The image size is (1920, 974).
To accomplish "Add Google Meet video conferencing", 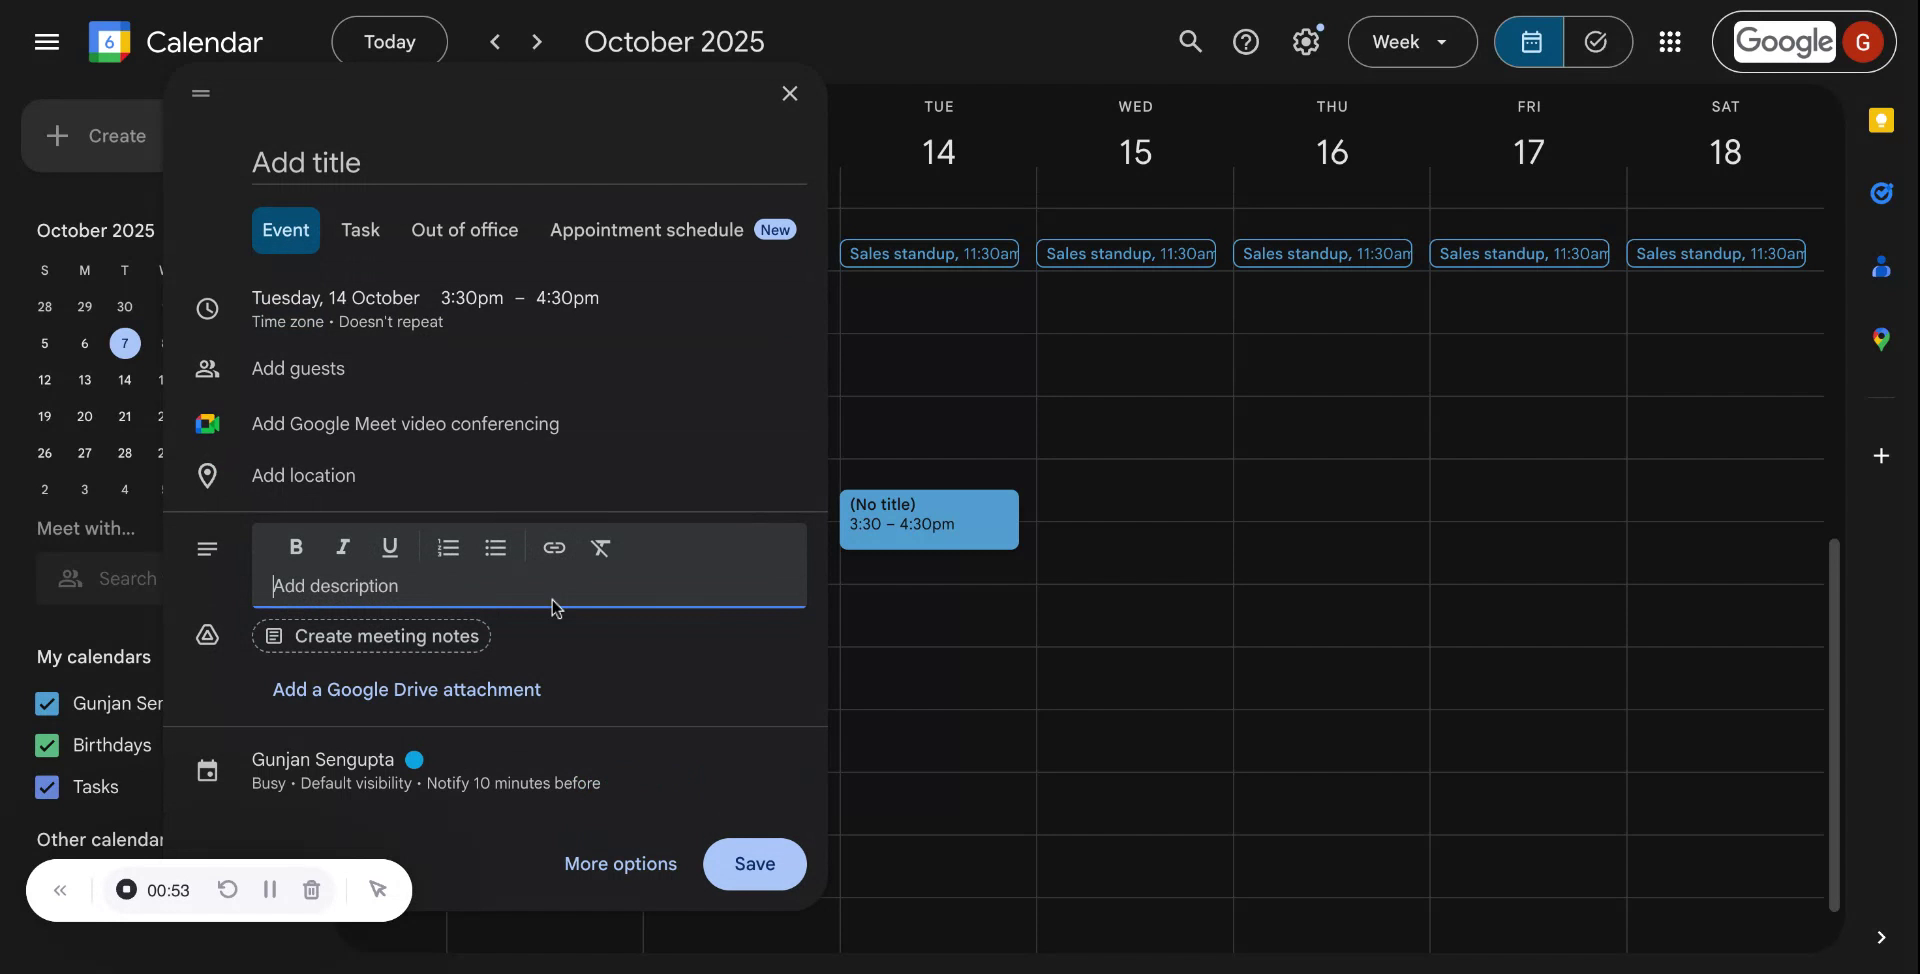I will 406,424.
